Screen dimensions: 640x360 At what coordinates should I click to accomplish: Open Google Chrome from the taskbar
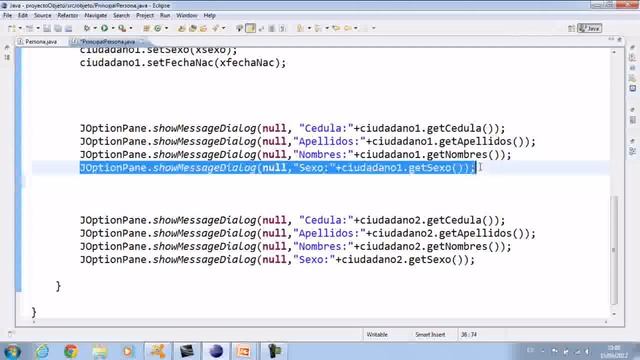(71, 351)
